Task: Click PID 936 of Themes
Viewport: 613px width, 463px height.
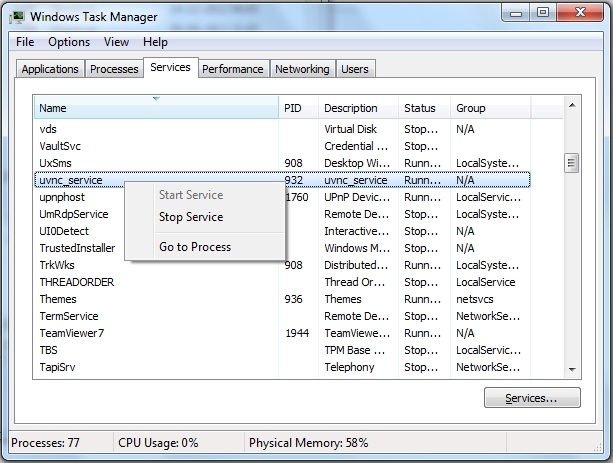Action: (x=294, y=299)
